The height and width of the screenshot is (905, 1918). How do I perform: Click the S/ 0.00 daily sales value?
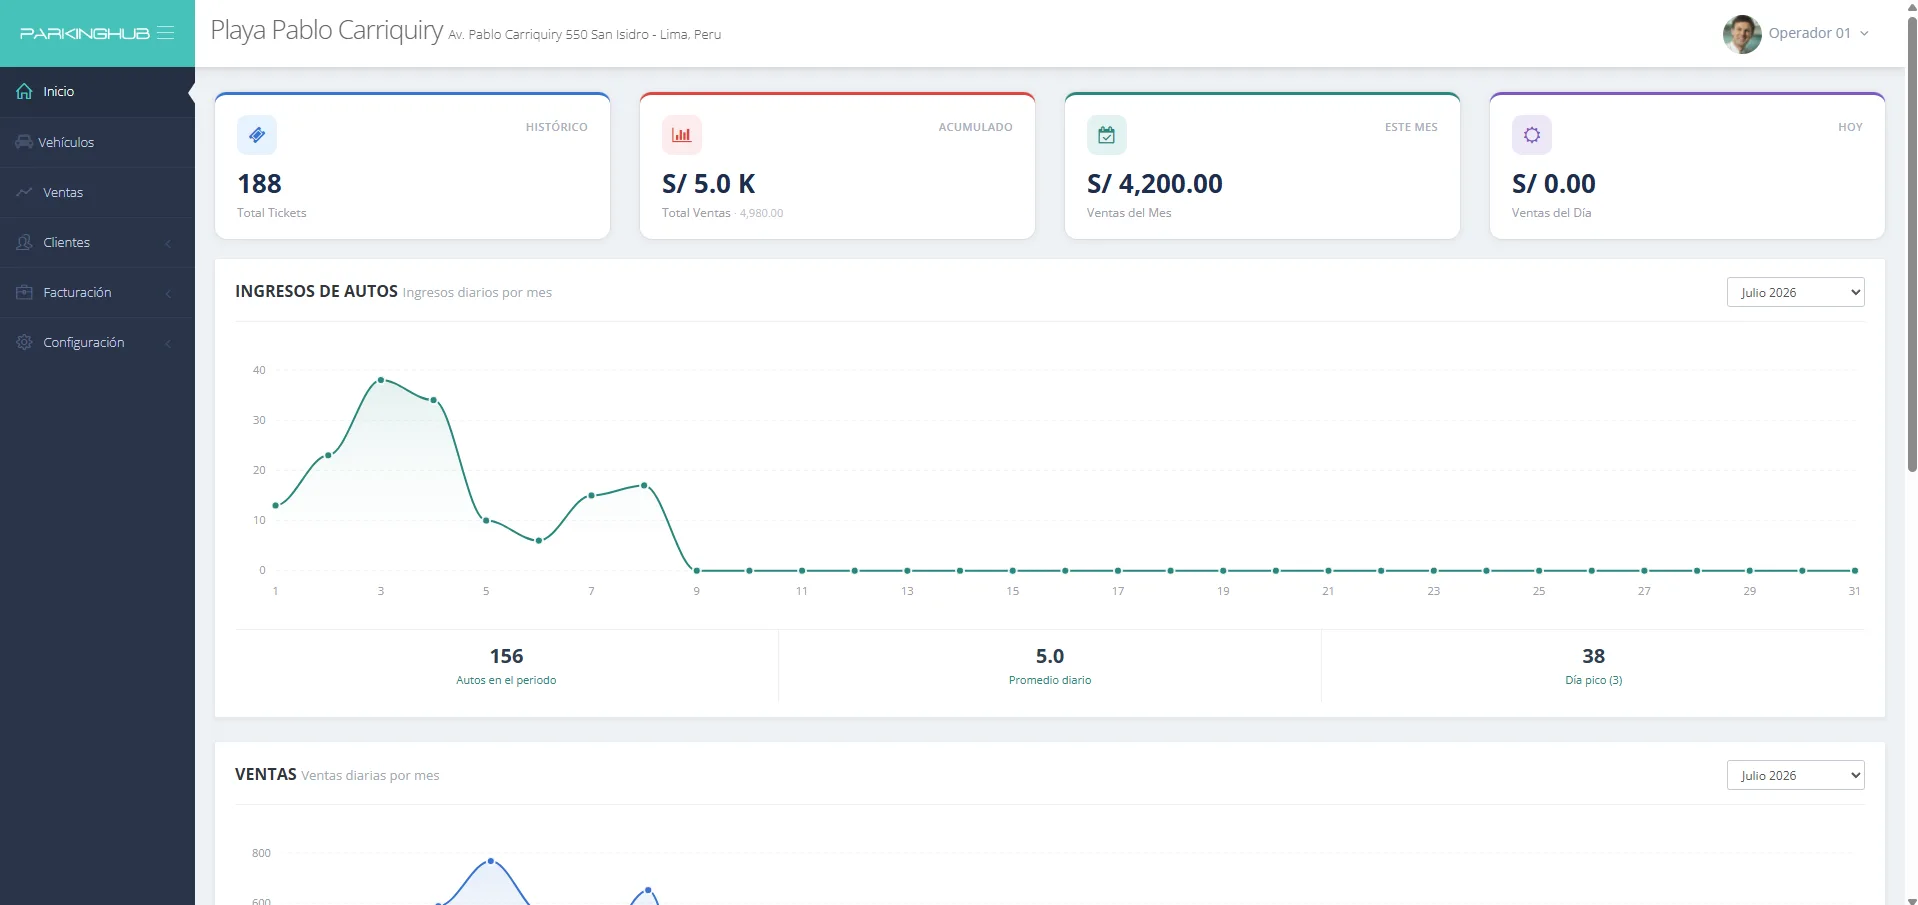click(x=1554, y=184)
